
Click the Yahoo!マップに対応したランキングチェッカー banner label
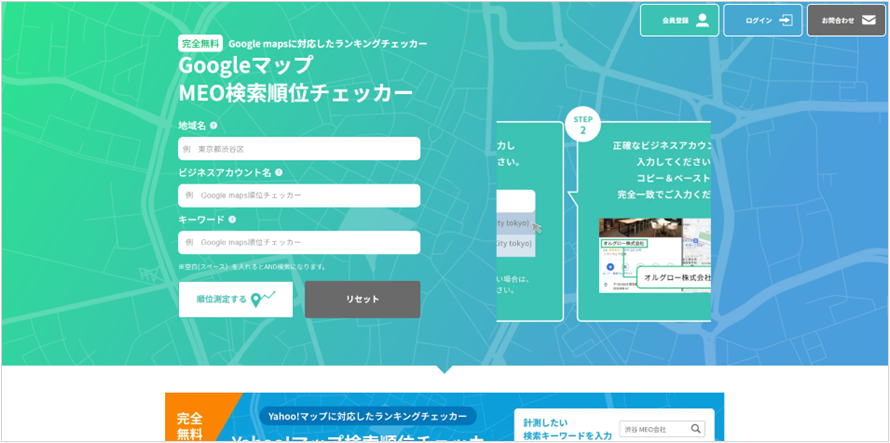coord(368,416)
